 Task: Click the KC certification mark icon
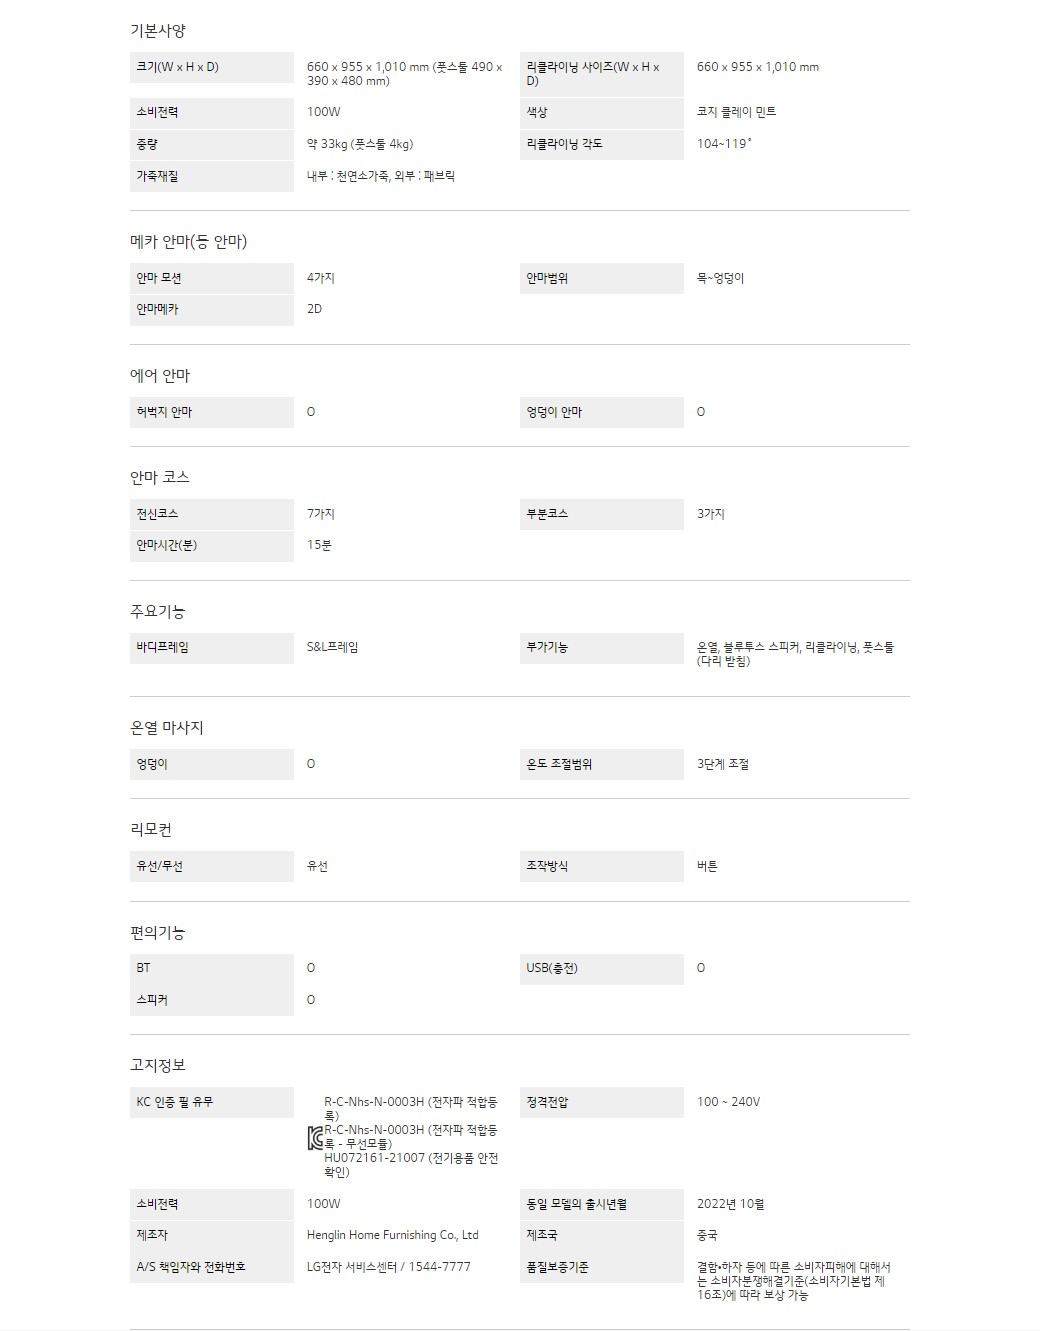315,1137
